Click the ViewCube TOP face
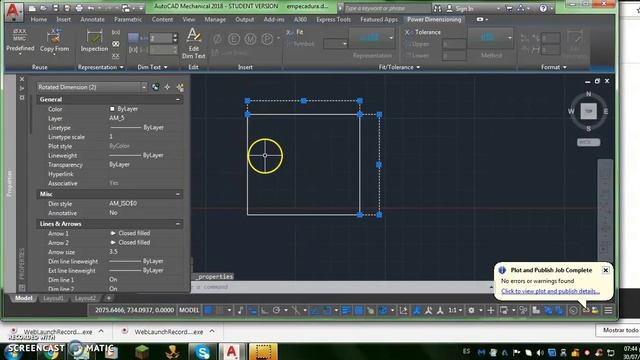 [589, 111]
